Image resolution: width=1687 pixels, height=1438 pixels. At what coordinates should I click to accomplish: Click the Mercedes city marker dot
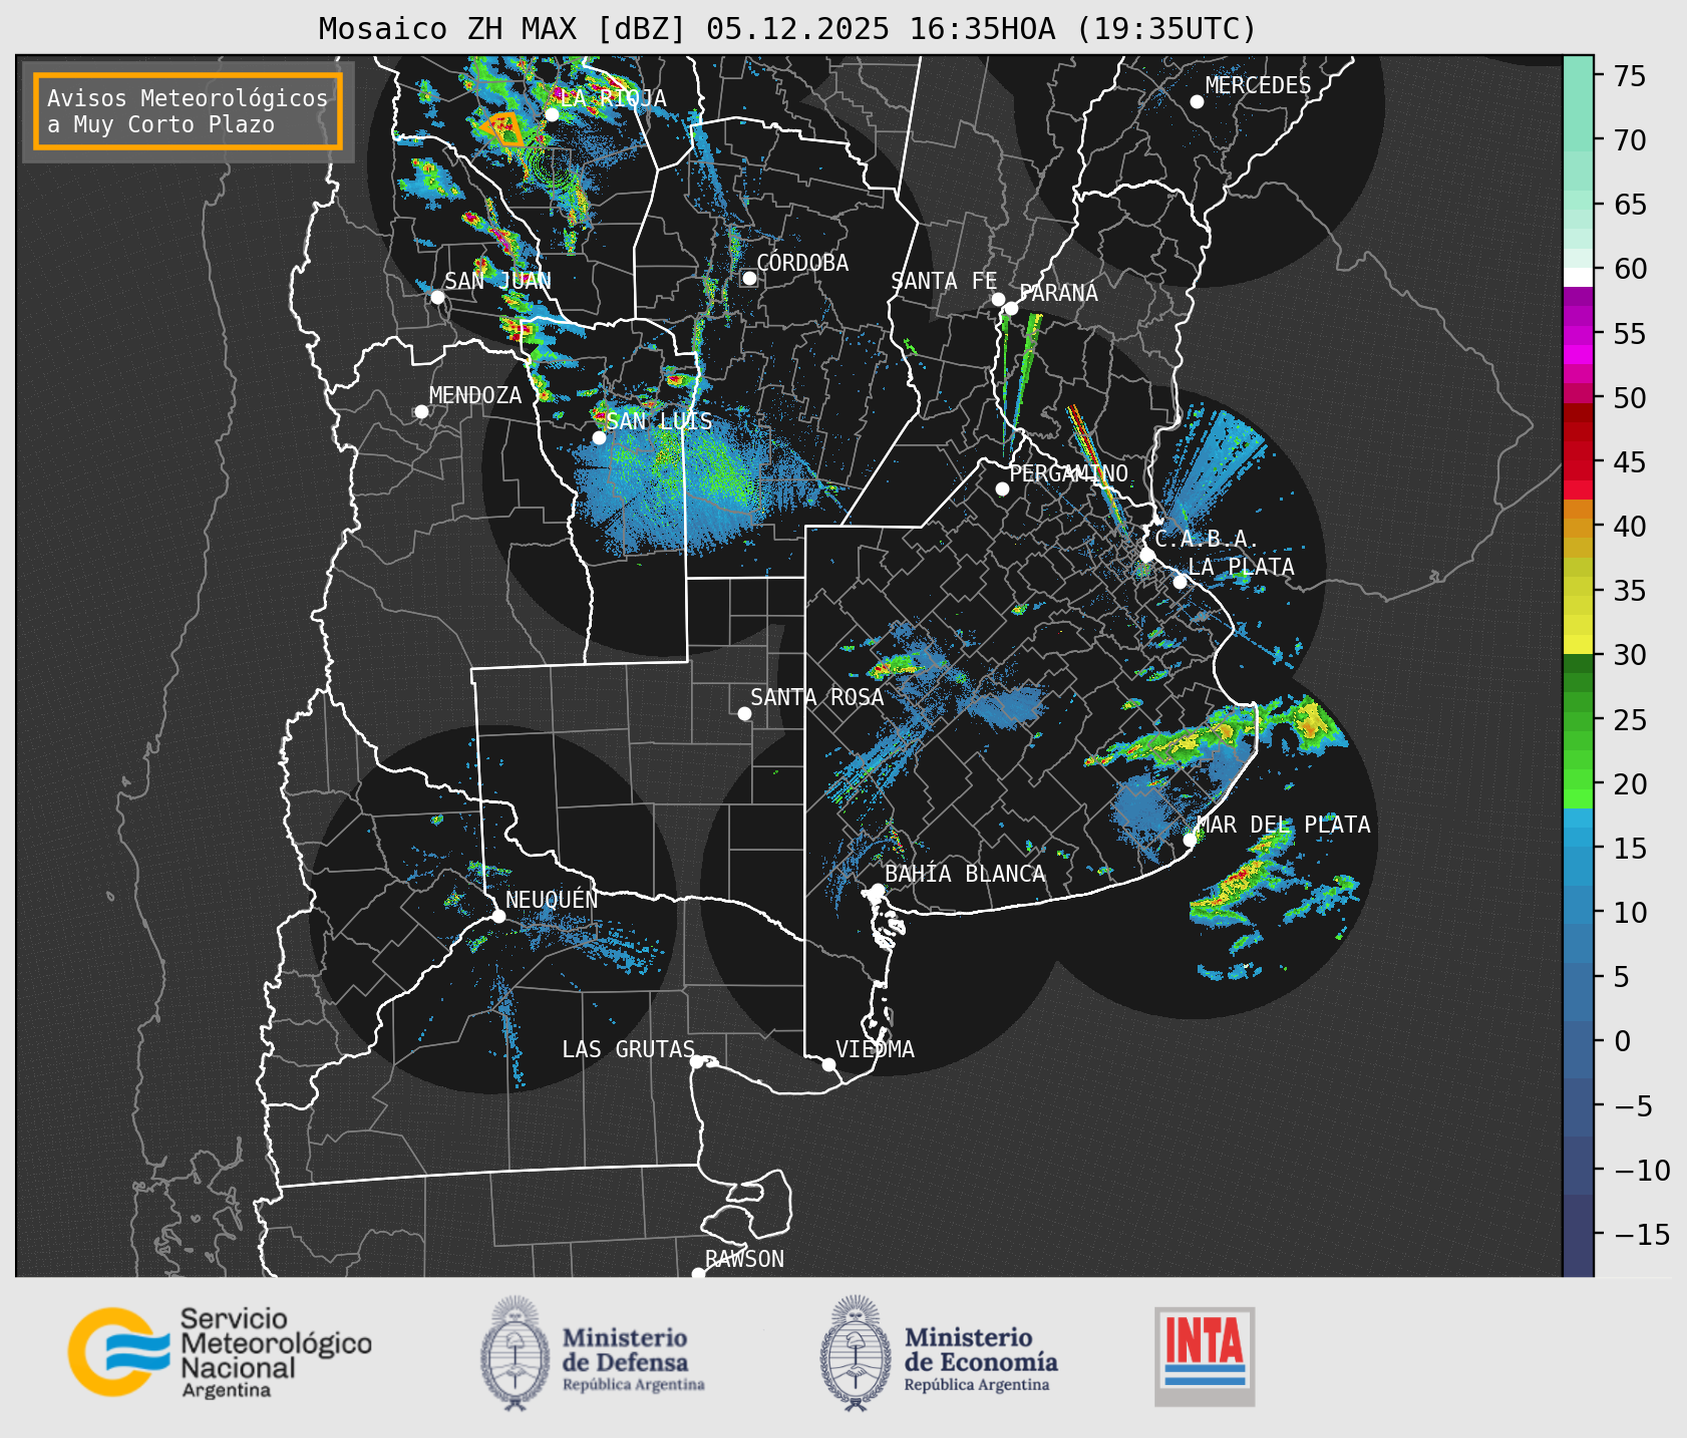[1197, 102]
